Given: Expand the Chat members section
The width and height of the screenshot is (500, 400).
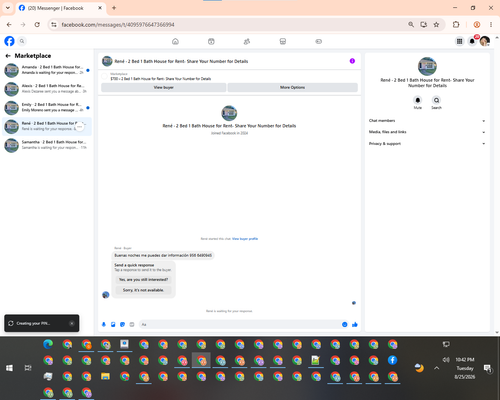Looking at the screenshot, I should click(427, 121).
